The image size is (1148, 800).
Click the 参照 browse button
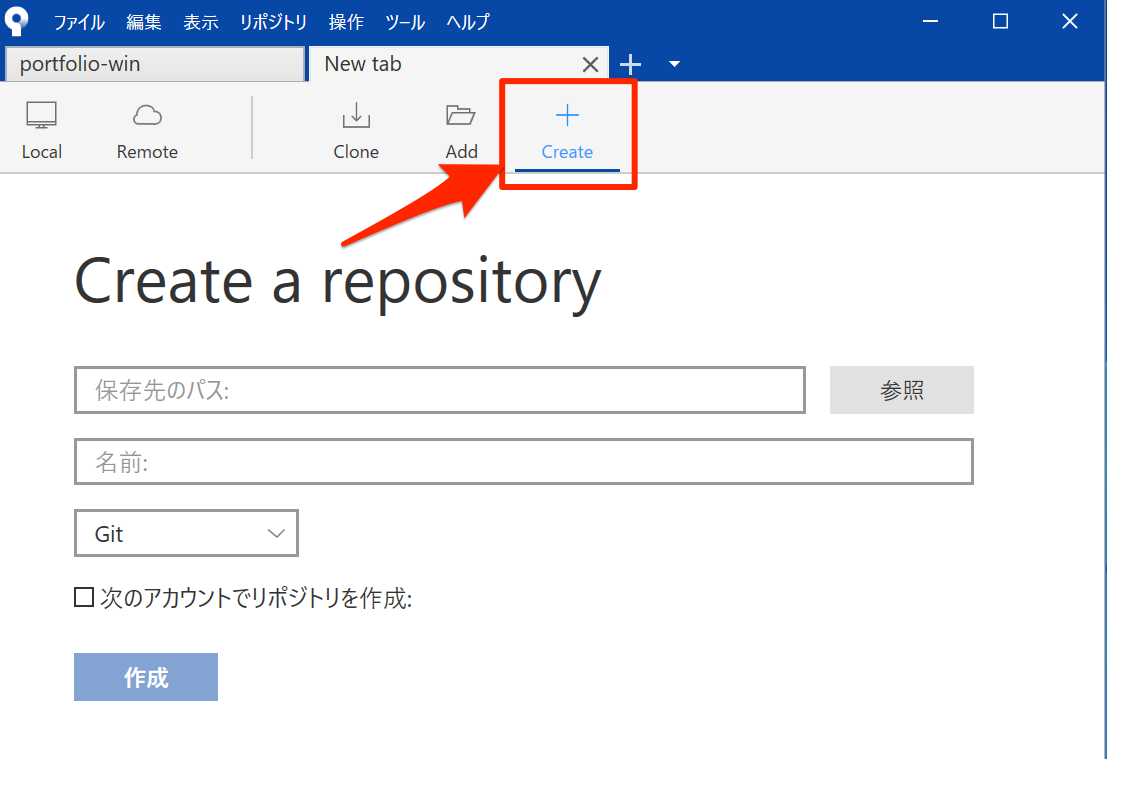pos(901,390)
